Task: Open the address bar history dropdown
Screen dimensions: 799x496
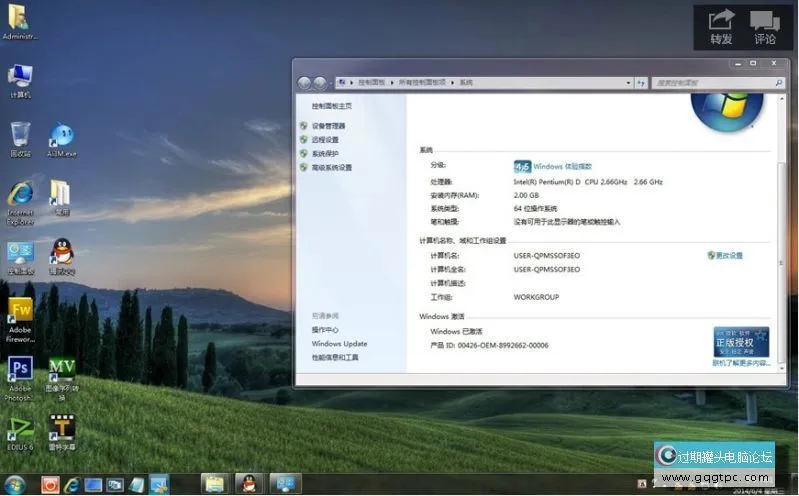Action: click(x=628, y=83)
